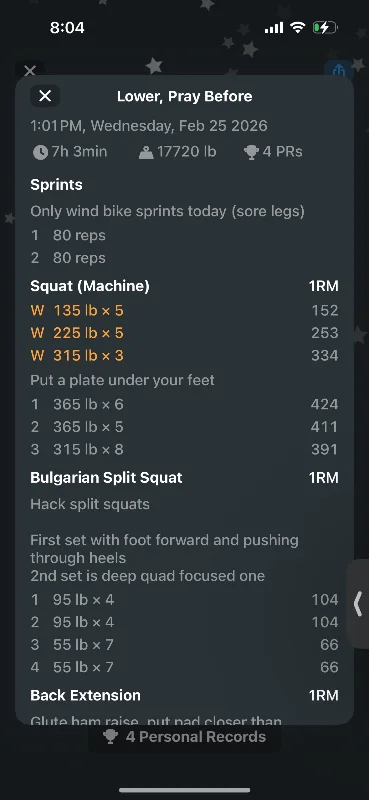Close the Lower, Pray Before workout card

tap(45, 96)
